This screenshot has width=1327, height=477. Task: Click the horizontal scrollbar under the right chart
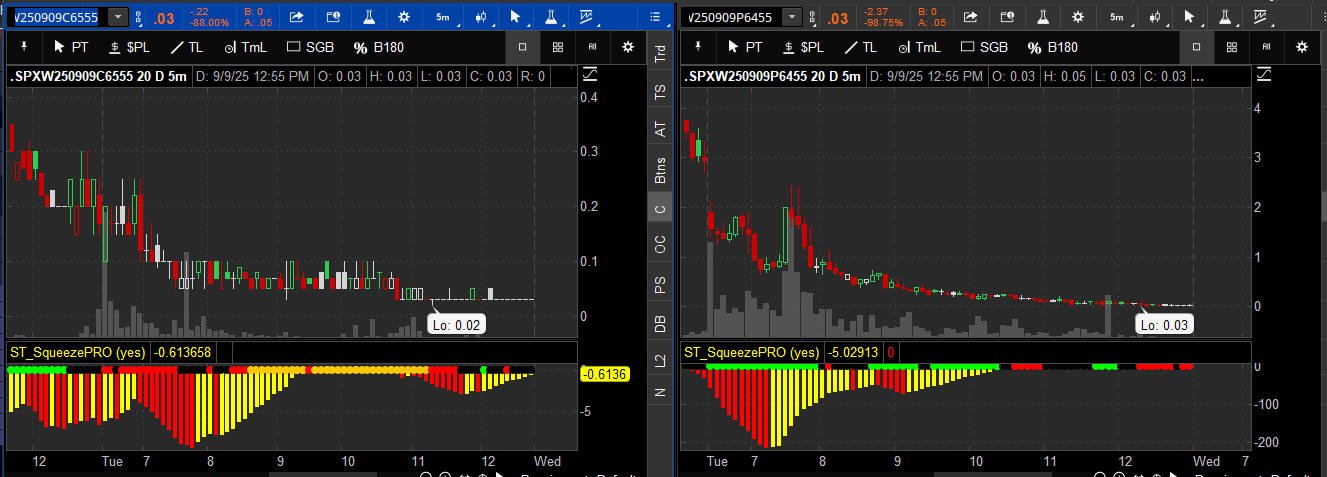coord(960,474)
